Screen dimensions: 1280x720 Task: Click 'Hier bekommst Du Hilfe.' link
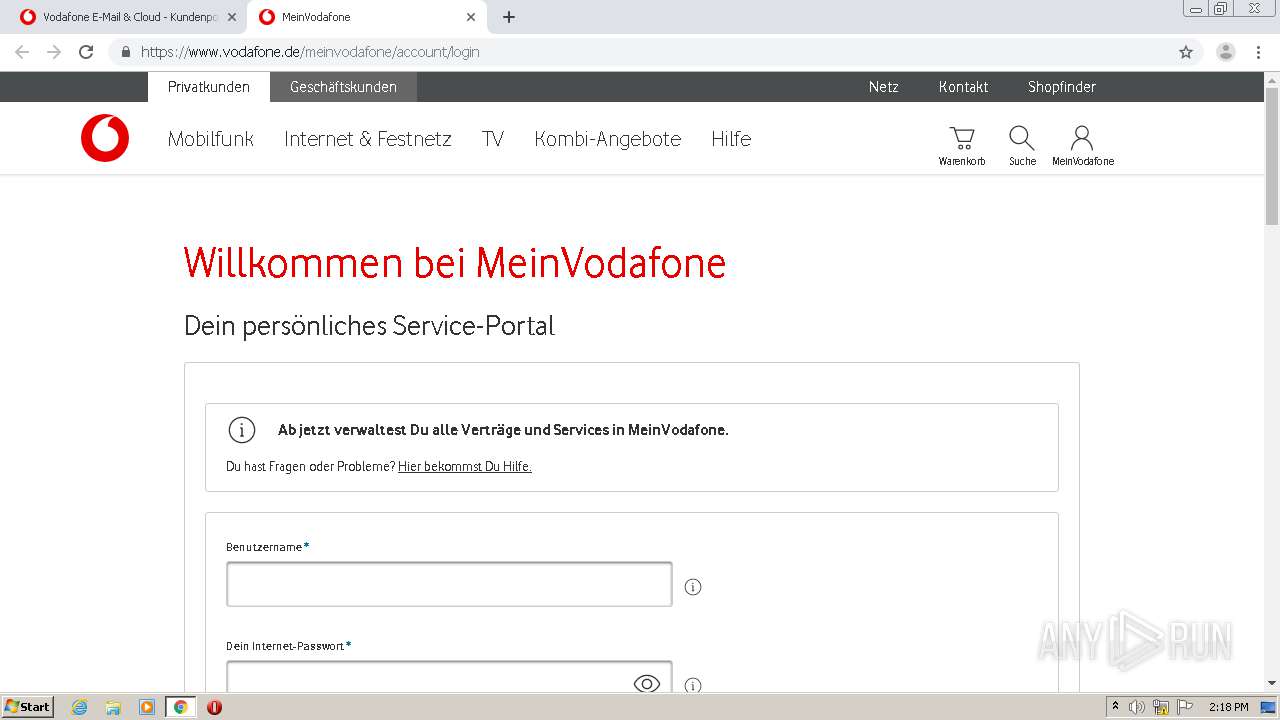coord(465,466)
